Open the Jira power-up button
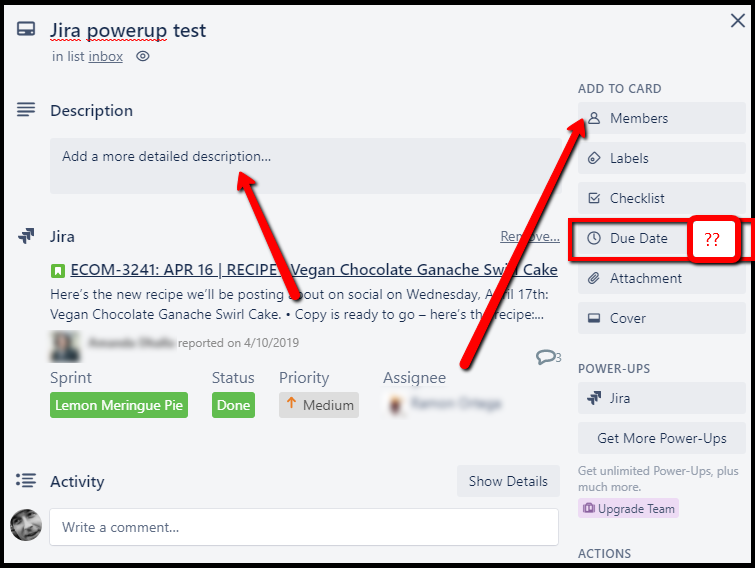Viewport: 755px width, 568px height. (x=662, y=398)
